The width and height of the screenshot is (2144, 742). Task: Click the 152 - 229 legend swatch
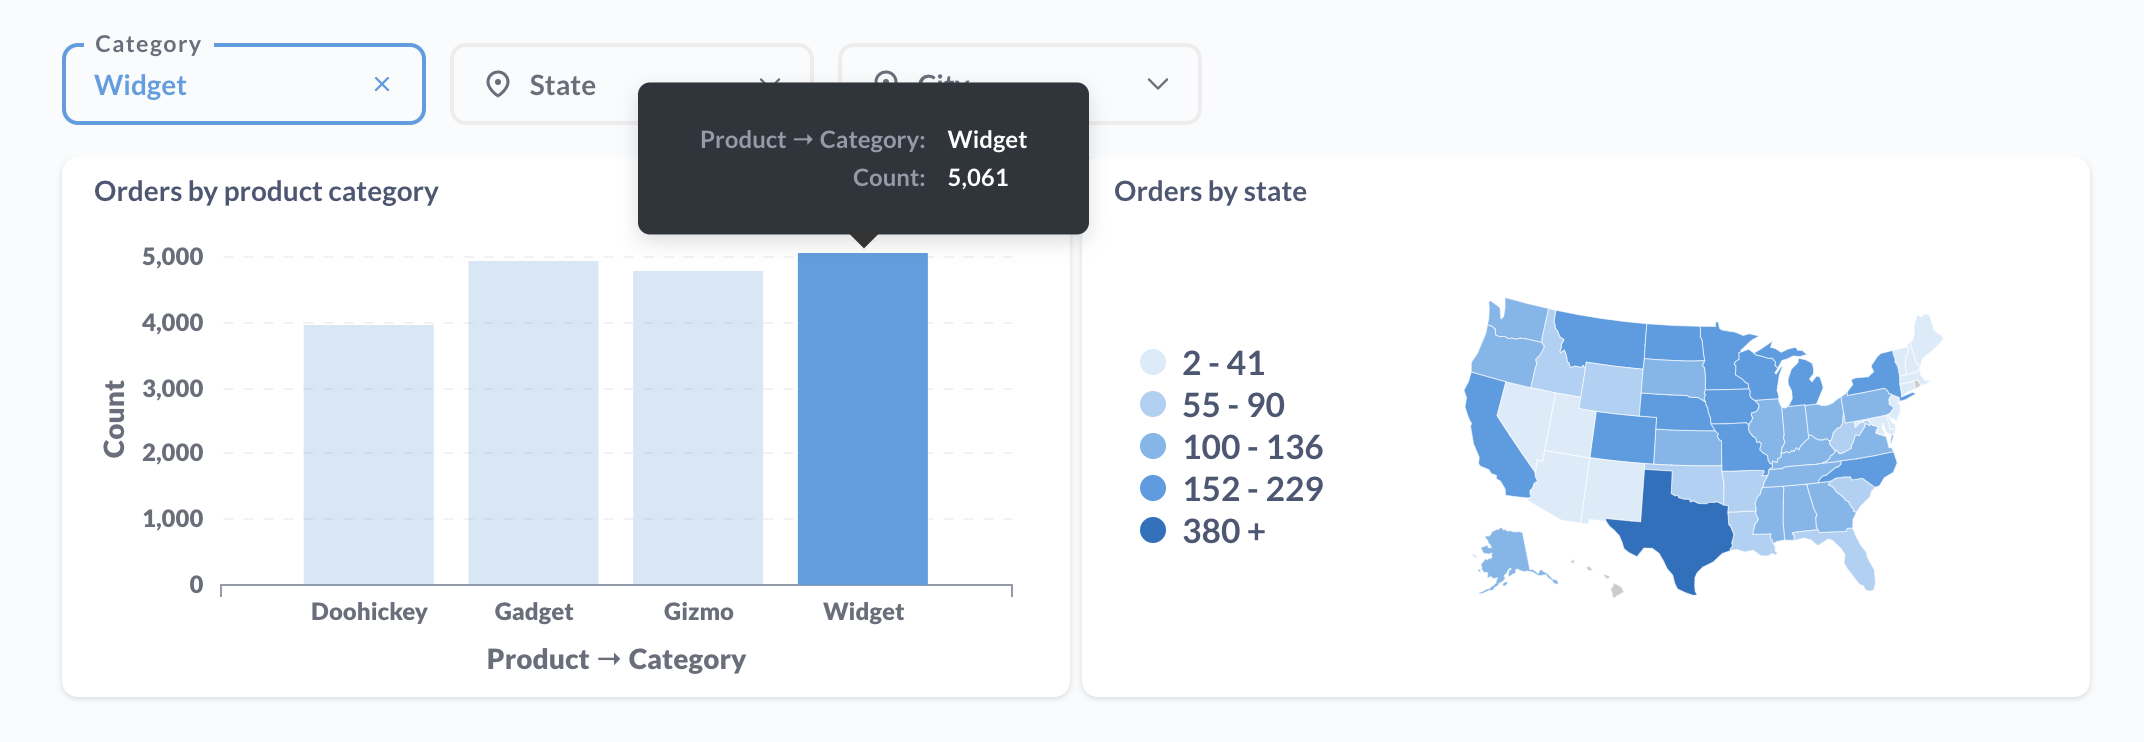(1153, 488)
